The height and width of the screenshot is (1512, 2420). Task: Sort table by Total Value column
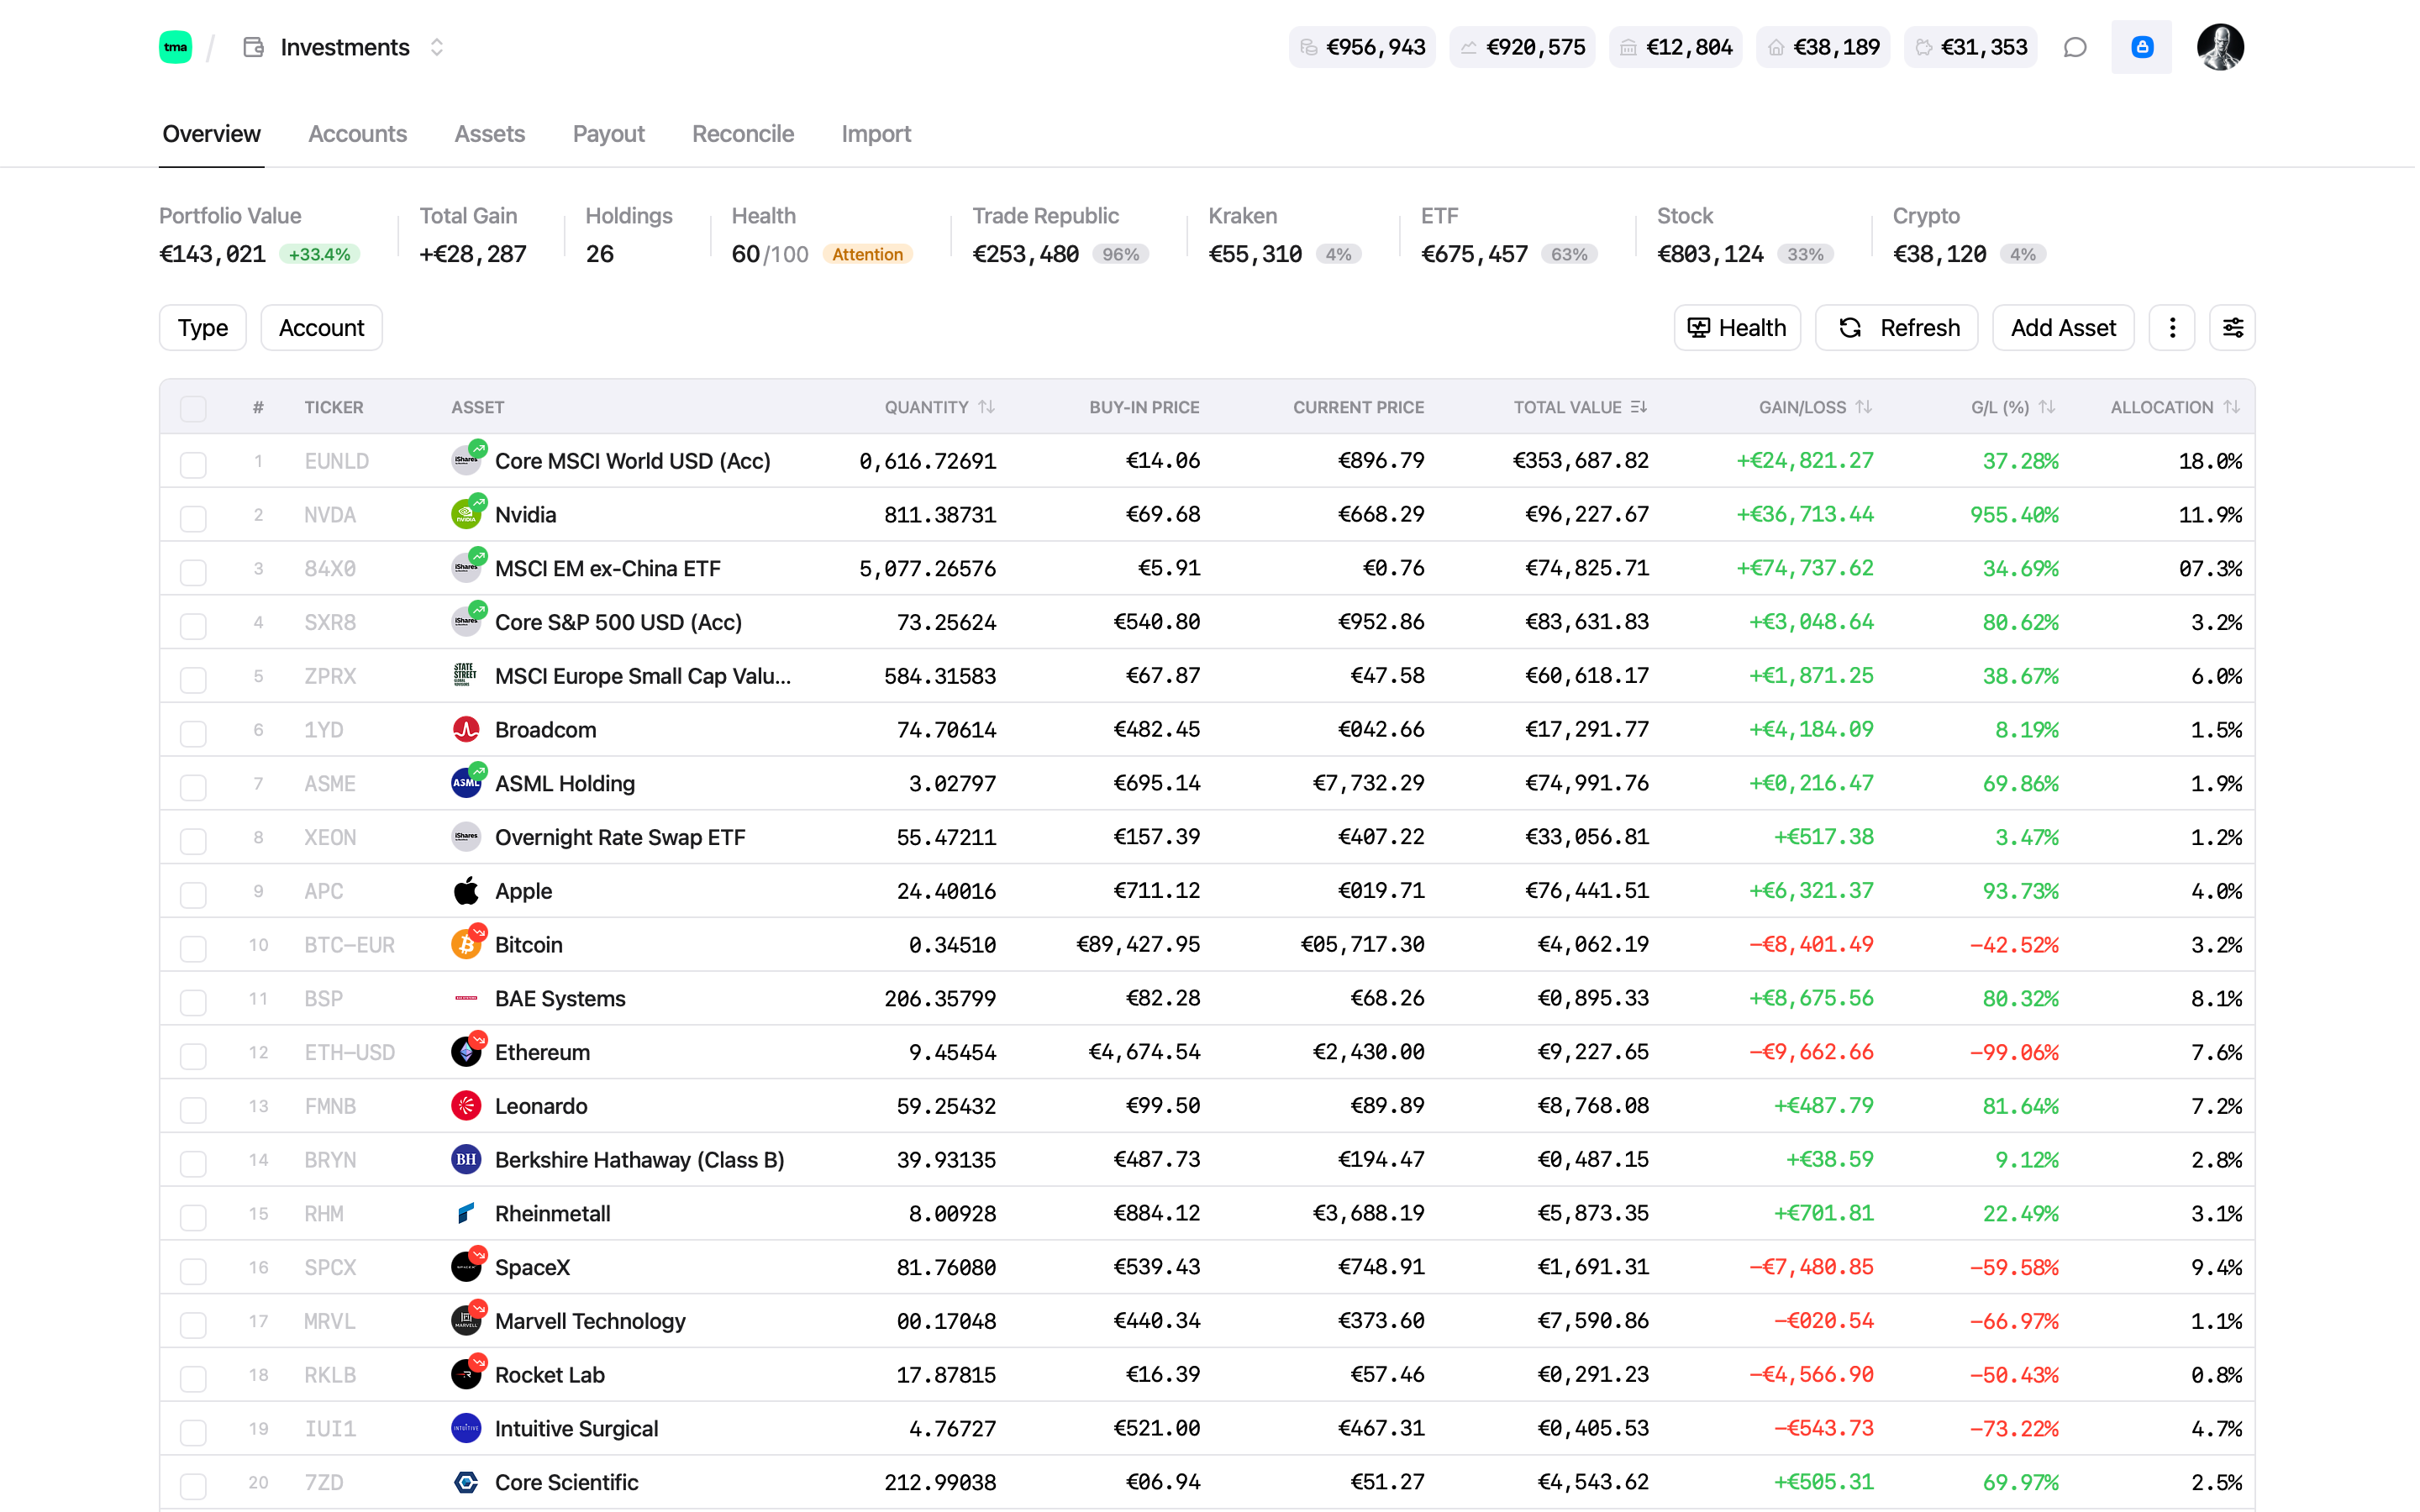(1580, 407)
